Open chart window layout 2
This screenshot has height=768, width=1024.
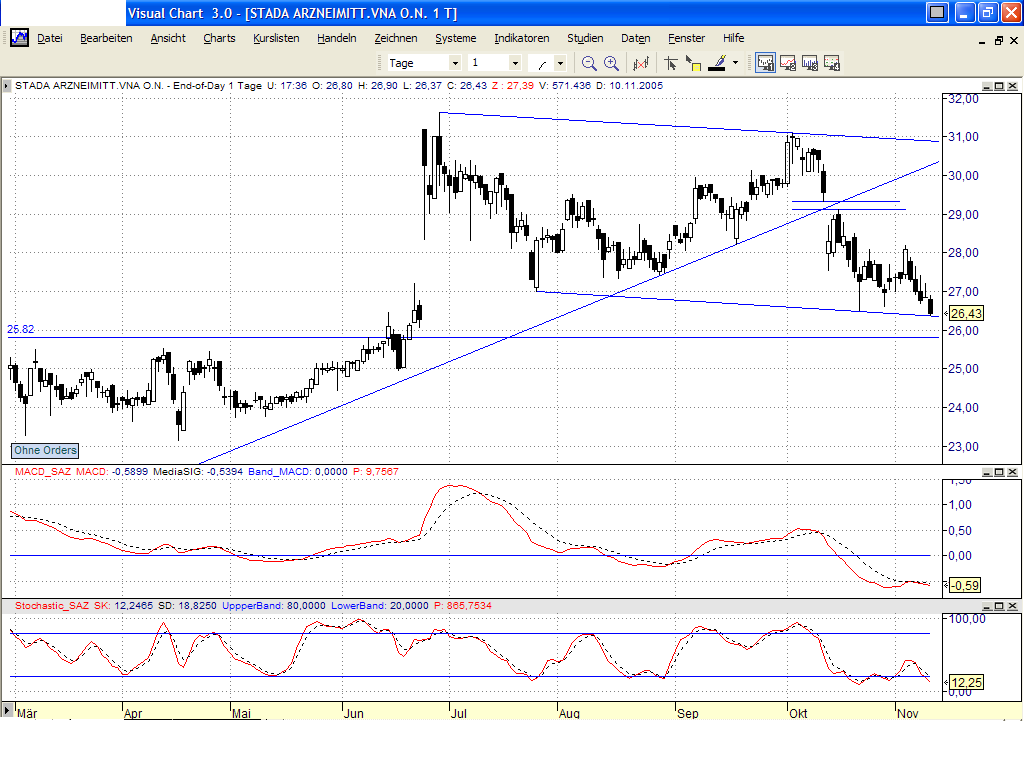click(788, 62)
